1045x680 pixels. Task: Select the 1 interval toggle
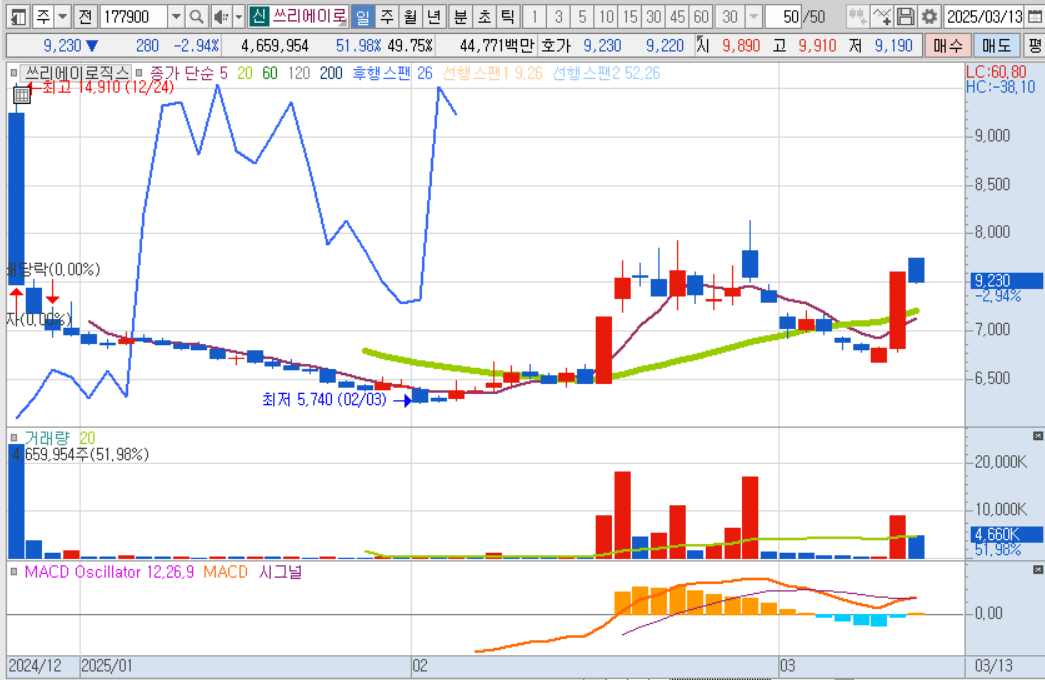tap(534, 17)
